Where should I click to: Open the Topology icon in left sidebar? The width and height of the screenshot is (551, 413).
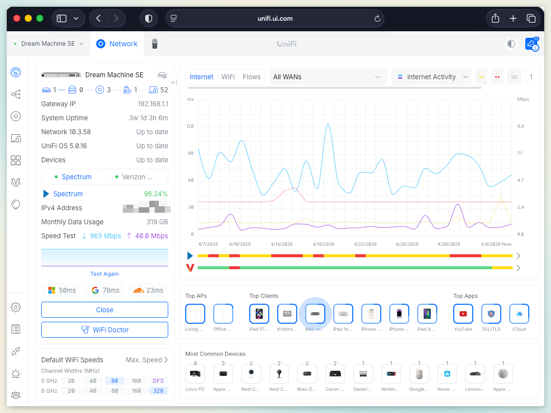(16, 94)
